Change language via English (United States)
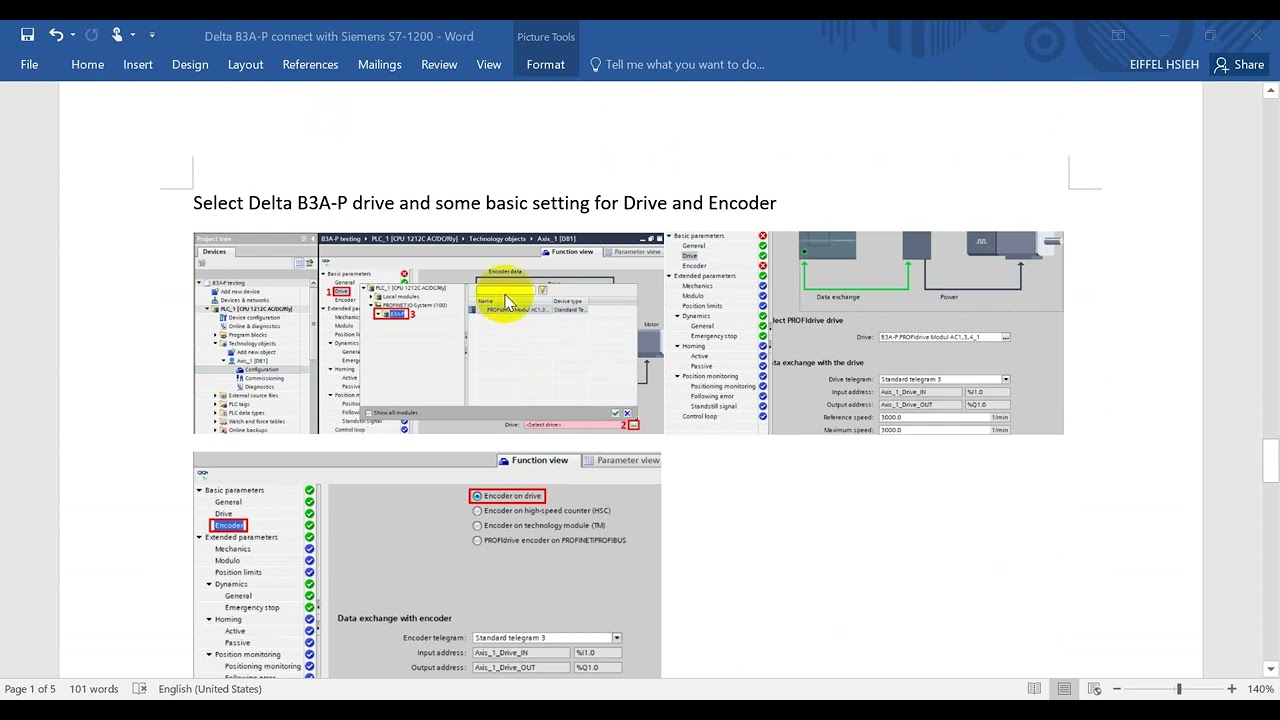 click(210, 689)
